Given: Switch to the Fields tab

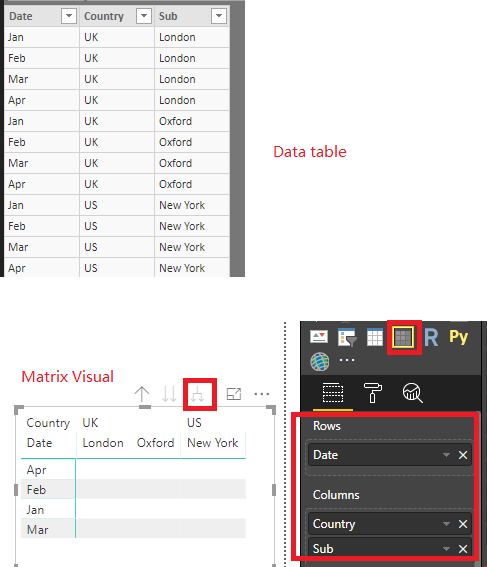Looking at the screenshot, I should coord(333,393).
